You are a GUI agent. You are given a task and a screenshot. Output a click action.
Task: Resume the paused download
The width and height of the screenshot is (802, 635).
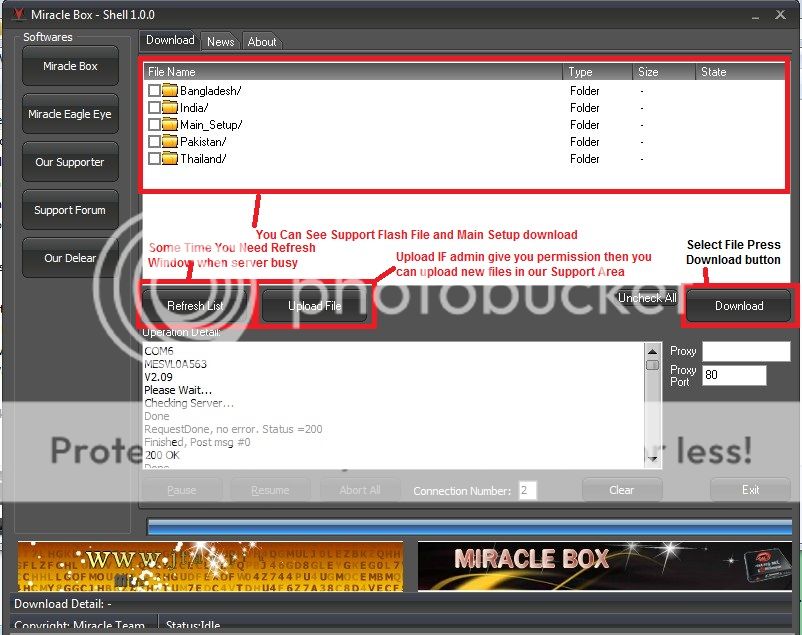point(270,490)
